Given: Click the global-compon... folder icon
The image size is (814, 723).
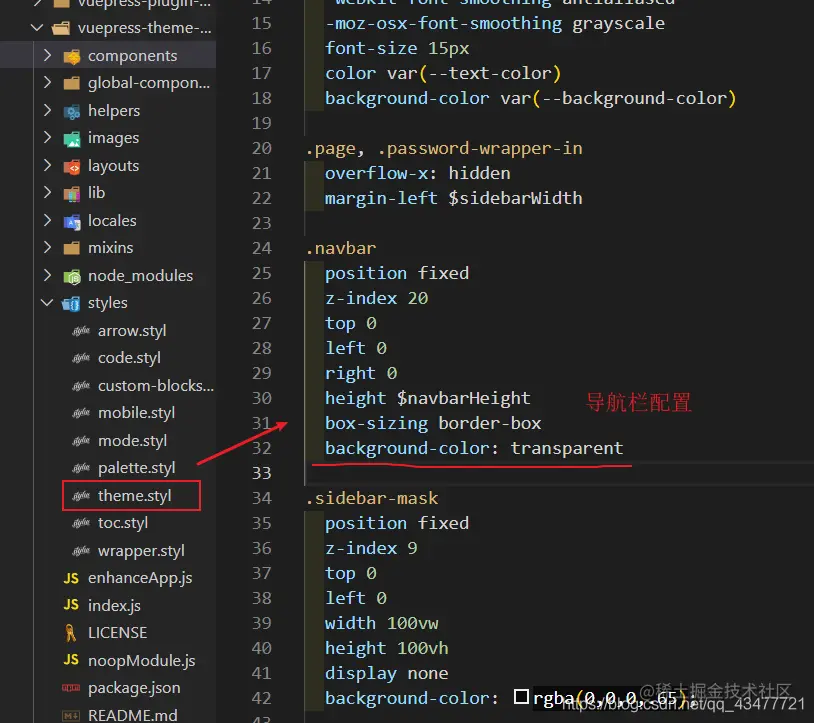Looking at the screenshot, I should 72,83.
